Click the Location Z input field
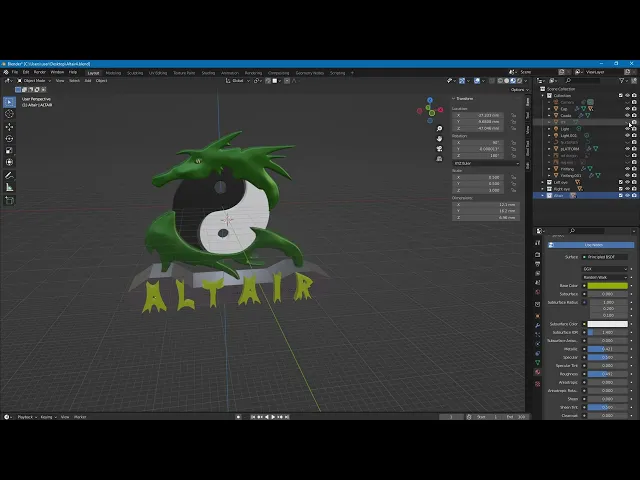Viewport: 640px width, 480px height. [x=478, y=129]
